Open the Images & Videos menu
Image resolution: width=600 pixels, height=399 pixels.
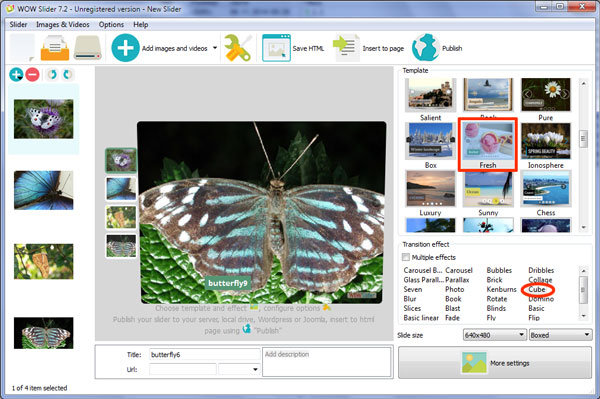tap(63, 24)
